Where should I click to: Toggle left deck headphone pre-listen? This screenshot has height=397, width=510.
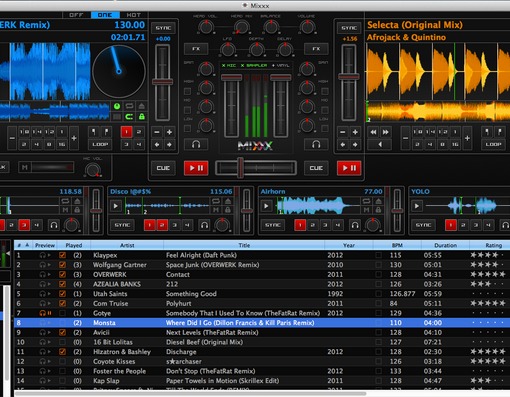[x=196, y=144]
